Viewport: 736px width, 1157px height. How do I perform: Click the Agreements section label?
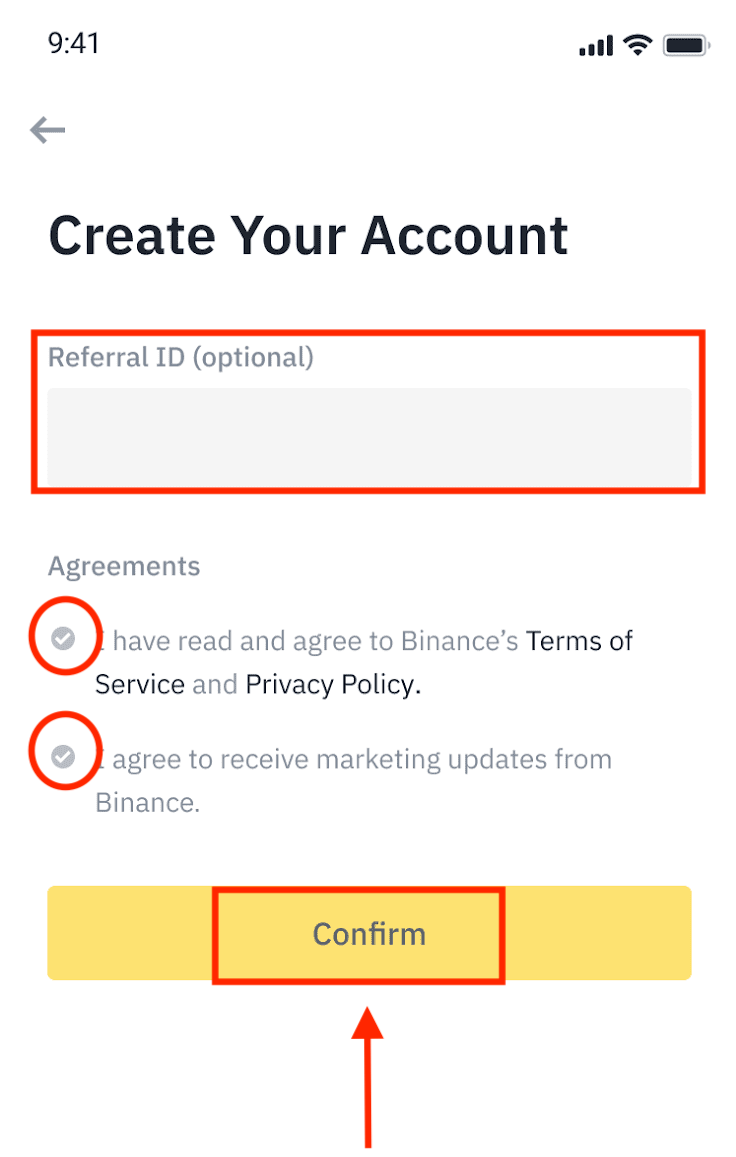[x=123, y=566]
